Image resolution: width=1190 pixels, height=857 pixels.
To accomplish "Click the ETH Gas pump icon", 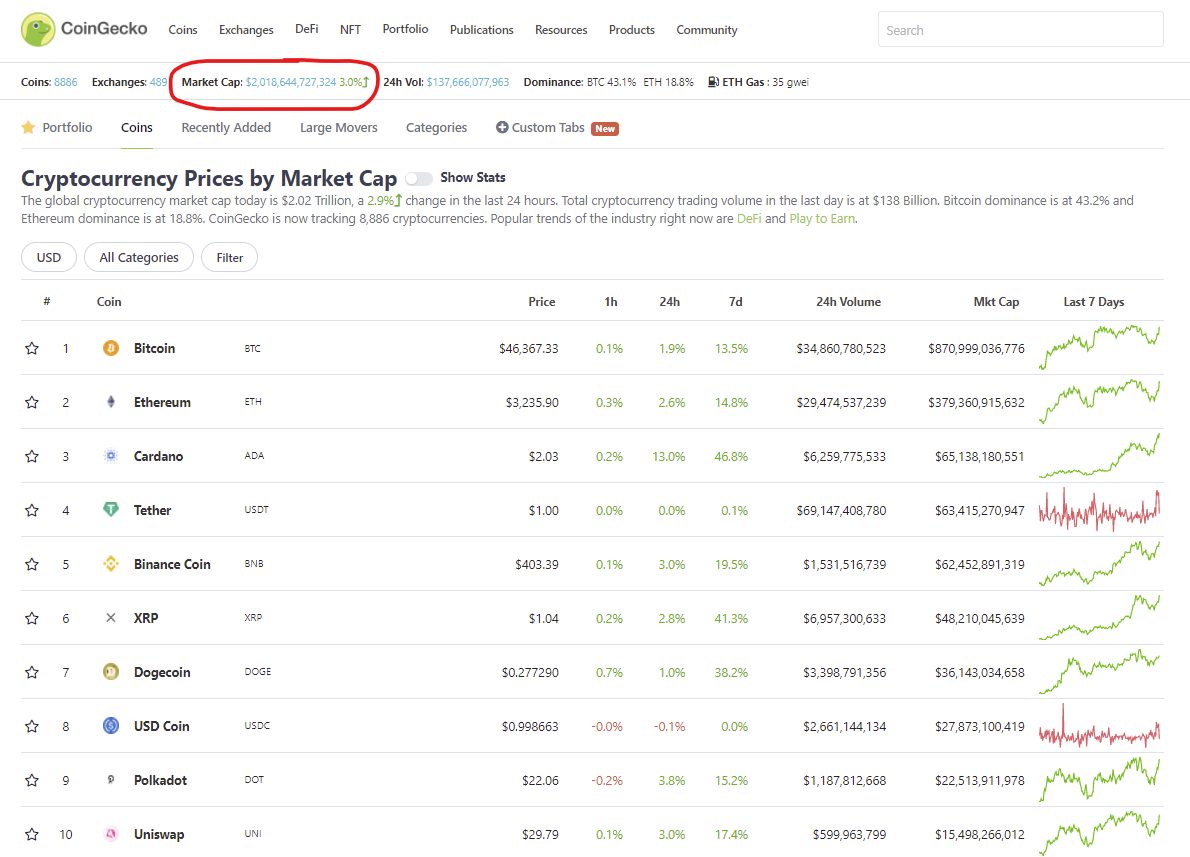I will tap(712, 82).
